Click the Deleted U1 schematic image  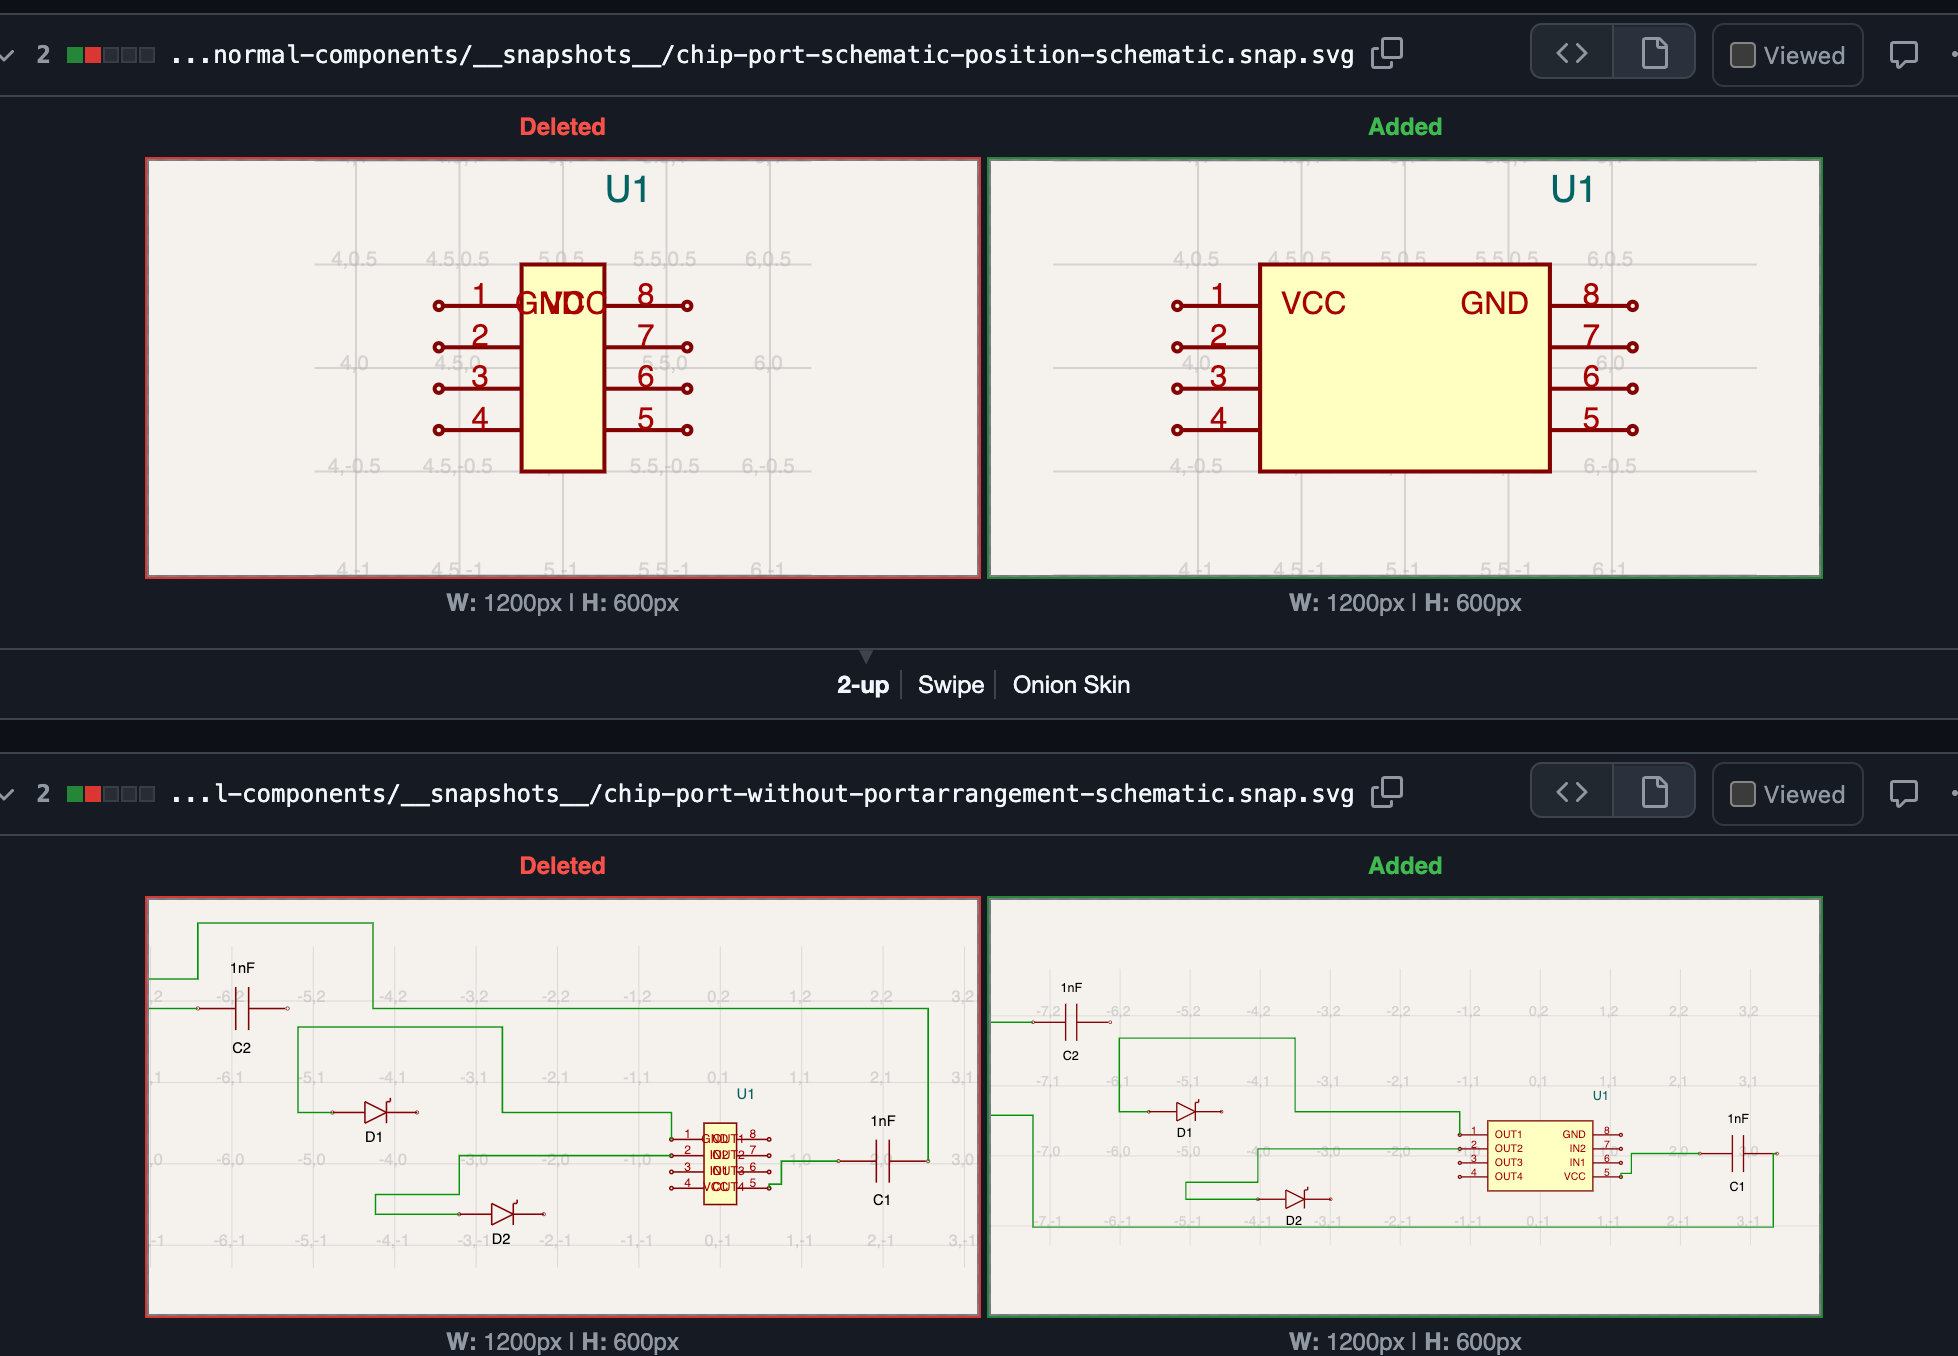coord(563,368)
